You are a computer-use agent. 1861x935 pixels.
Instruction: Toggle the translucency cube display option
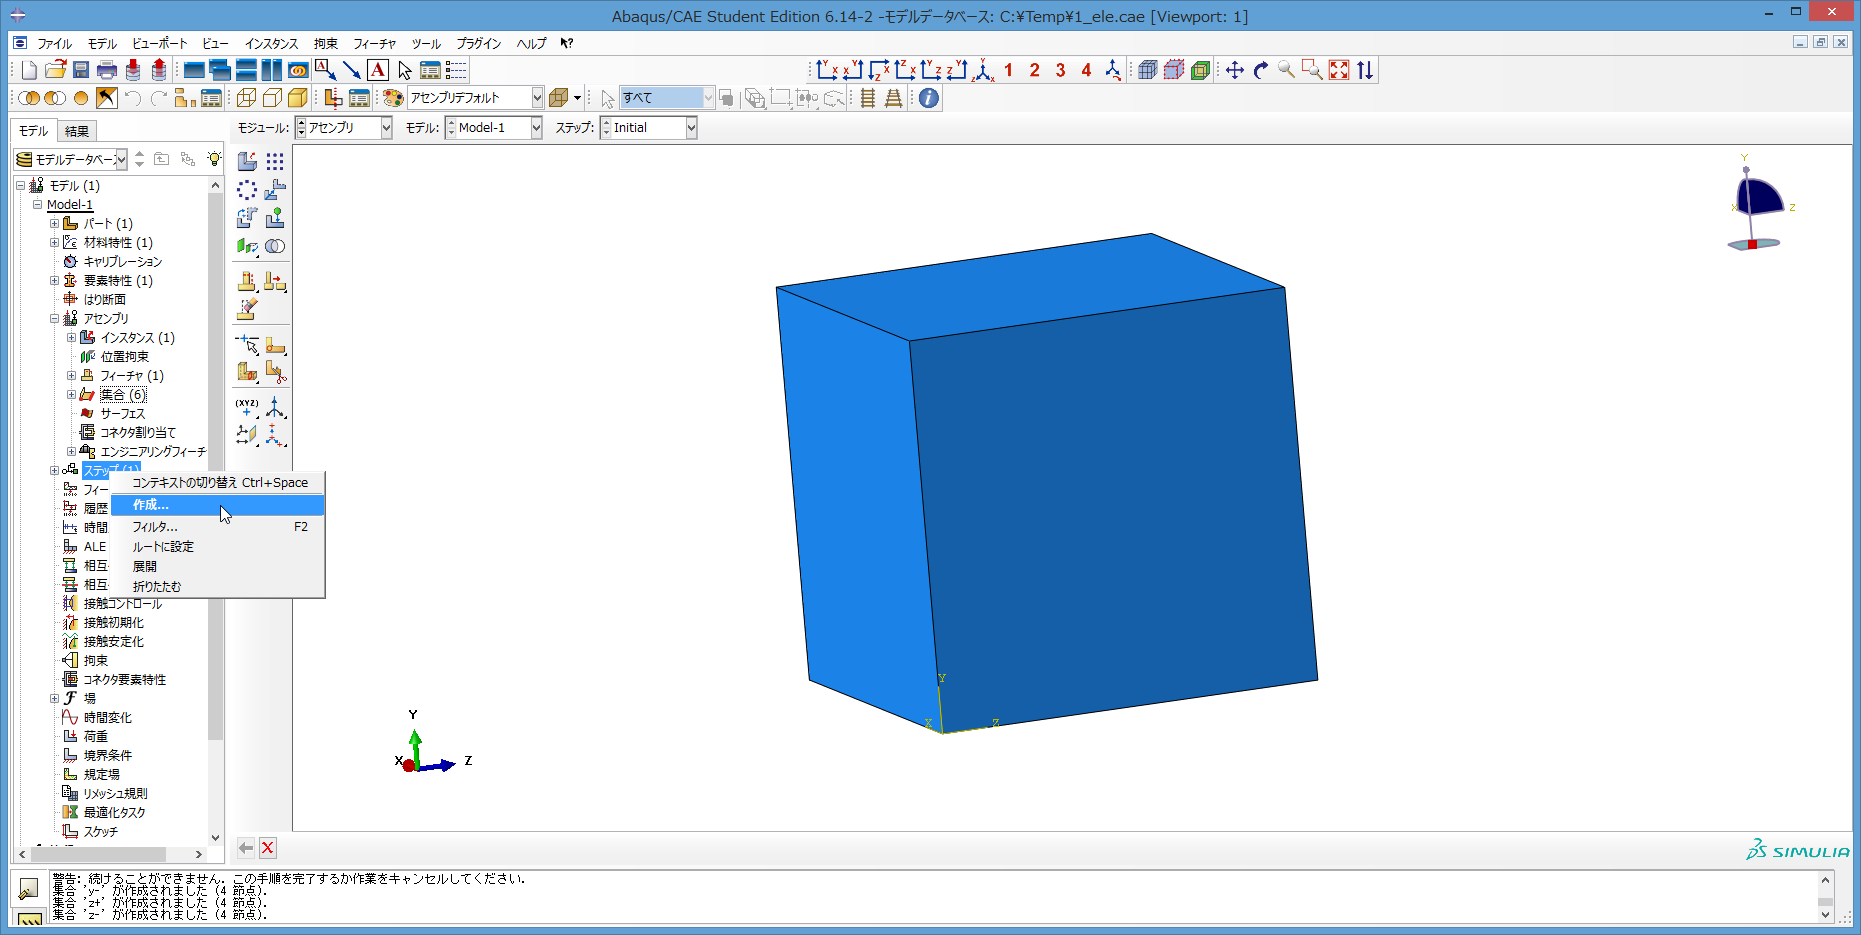[x=559, y=98]
